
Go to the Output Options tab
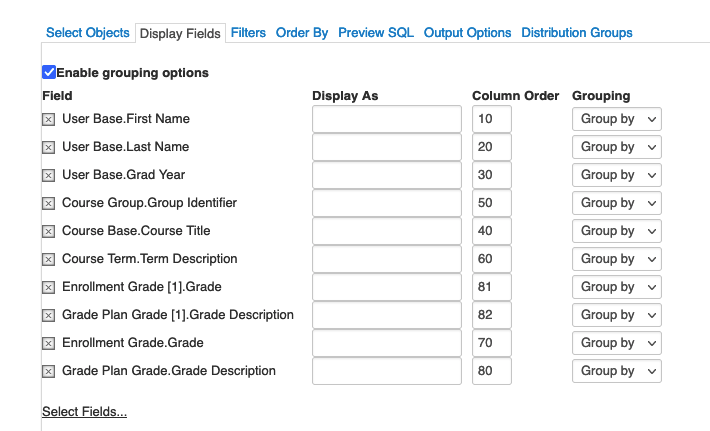pyautogui.click(x=467, y=33)
